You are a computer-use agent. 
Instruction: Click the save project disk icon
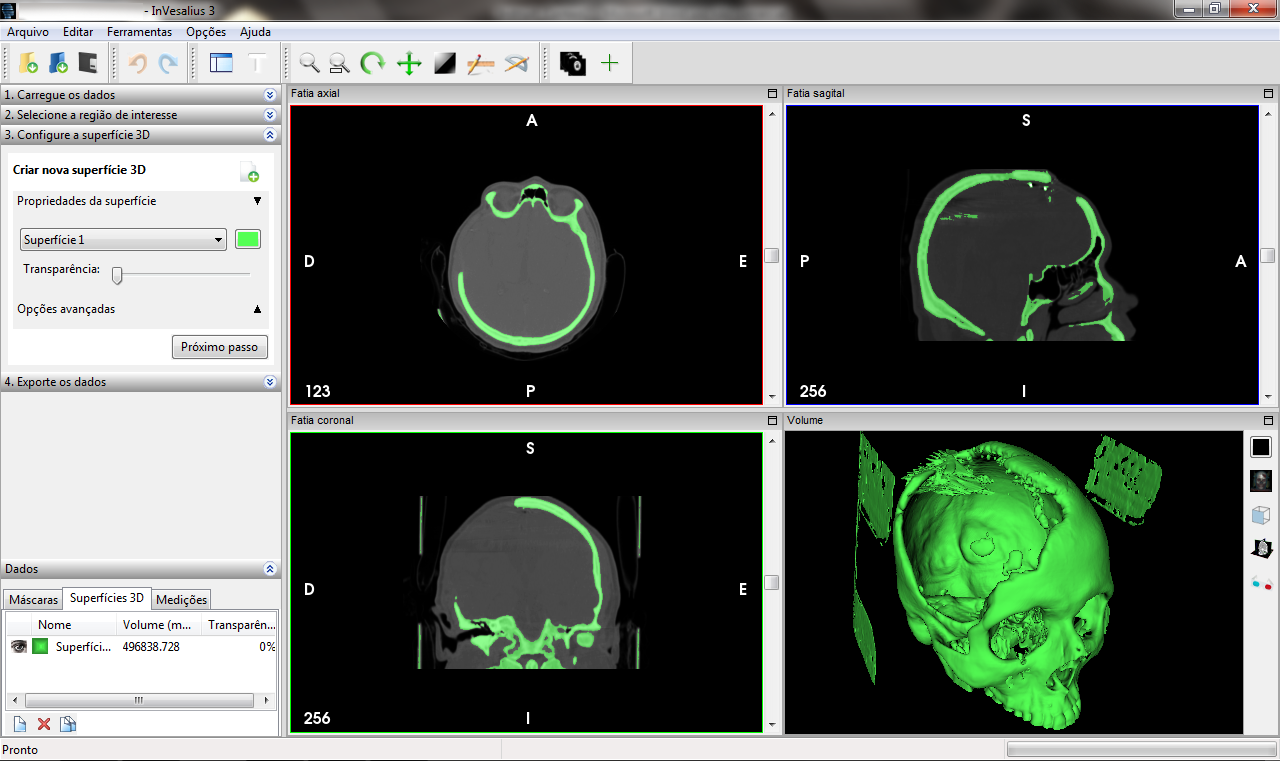(x=88, y=63)
